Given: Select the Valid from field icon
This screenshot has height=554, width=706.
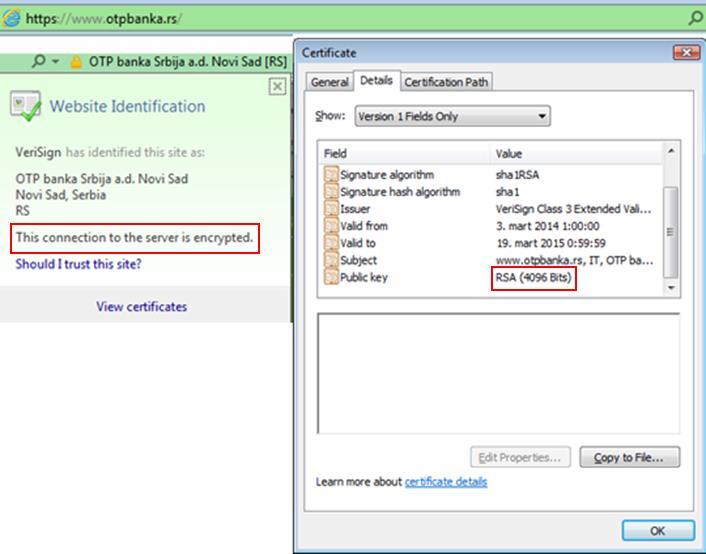Looking at the screenshot, I should [x=331, y=226].
